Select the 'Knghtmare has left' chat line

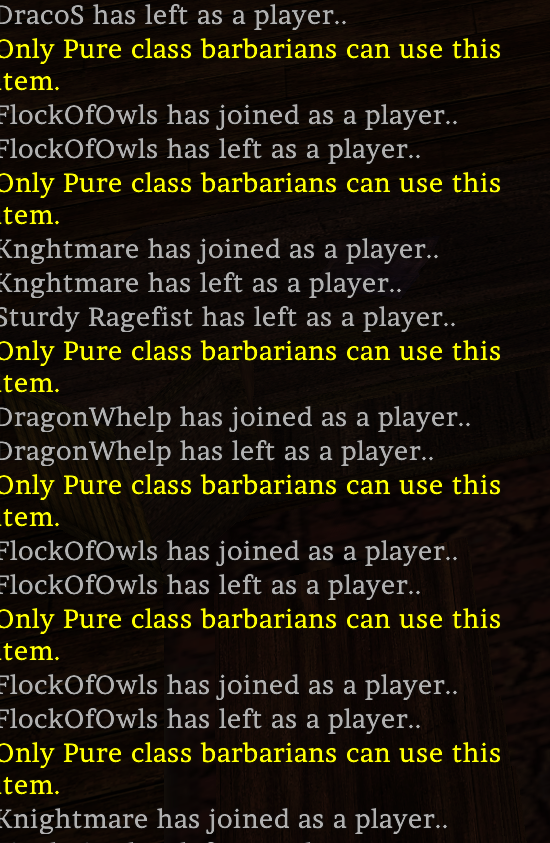201,283
